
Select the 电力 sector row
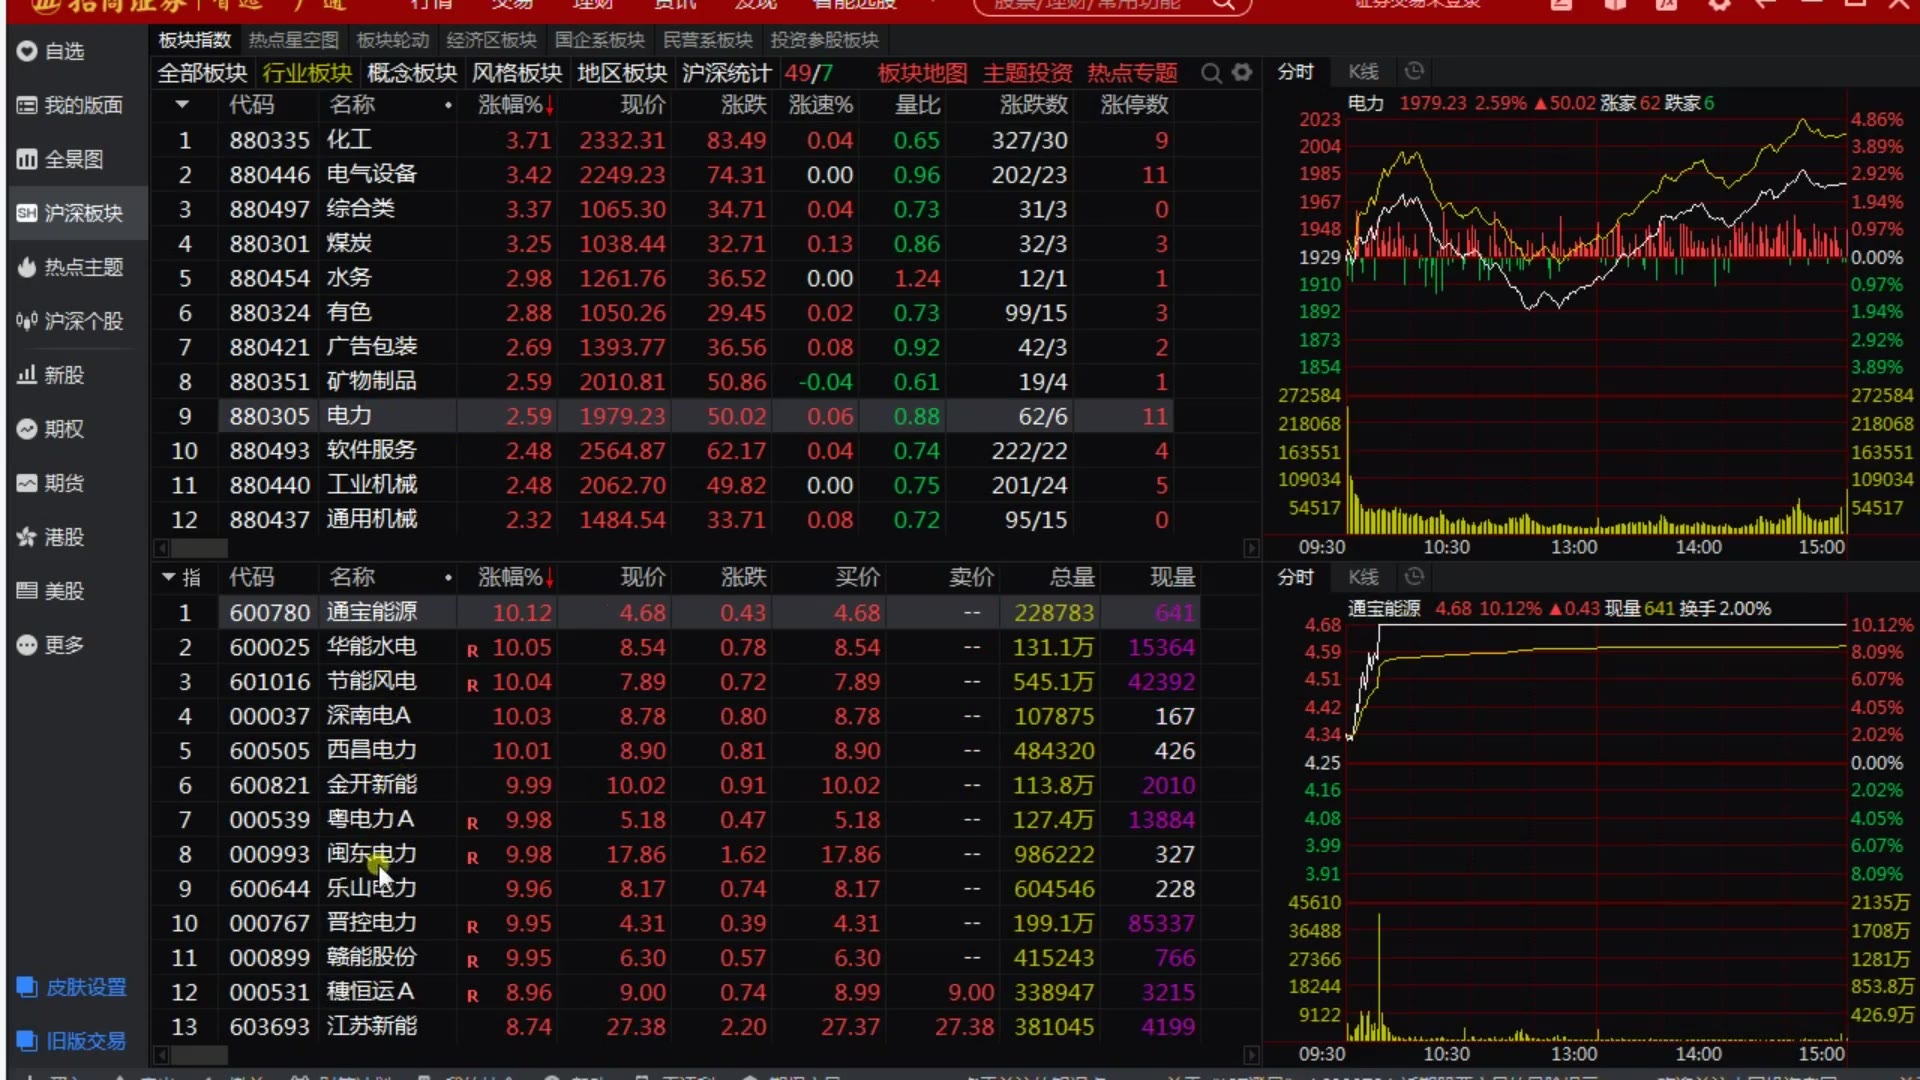[x=662, y=416]
